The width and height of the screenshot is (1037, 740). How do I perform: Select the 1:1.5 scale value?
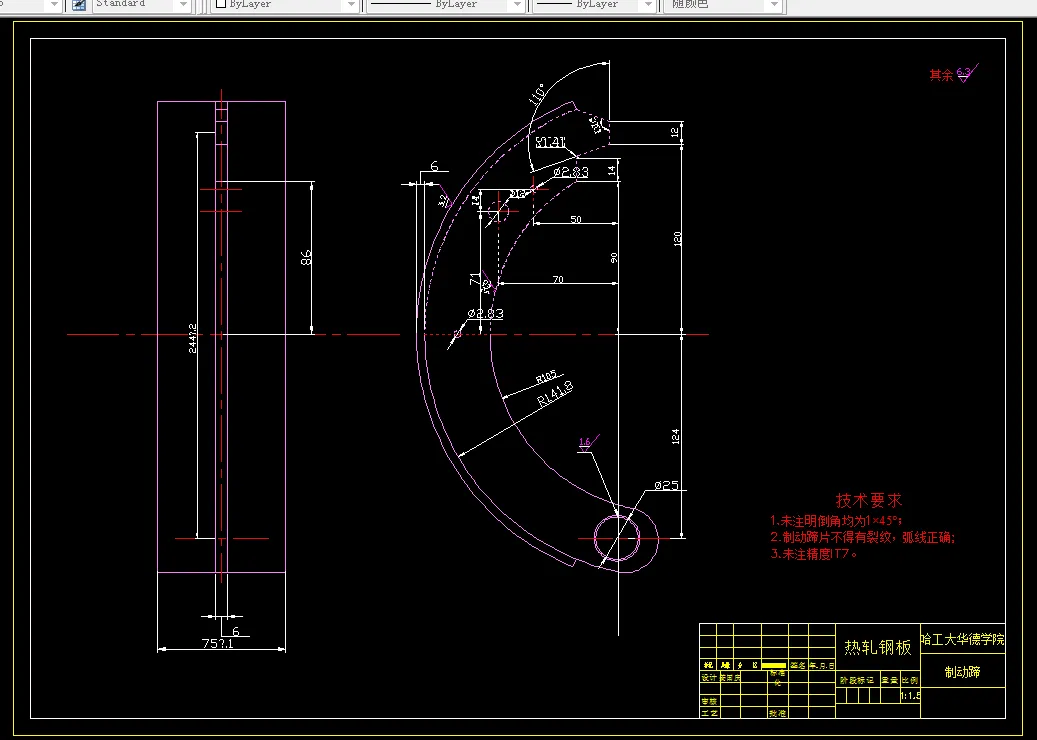[910, 696]
